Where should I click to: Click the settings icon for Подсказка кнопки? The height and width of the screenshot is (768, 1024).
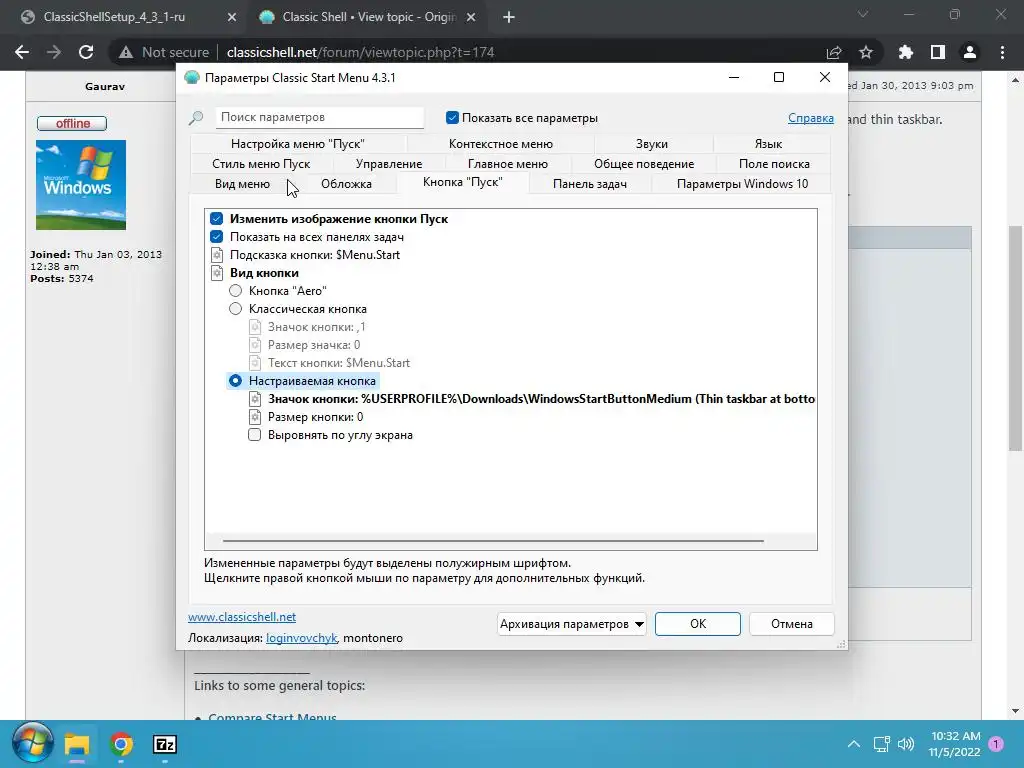(x=217, y=255)
